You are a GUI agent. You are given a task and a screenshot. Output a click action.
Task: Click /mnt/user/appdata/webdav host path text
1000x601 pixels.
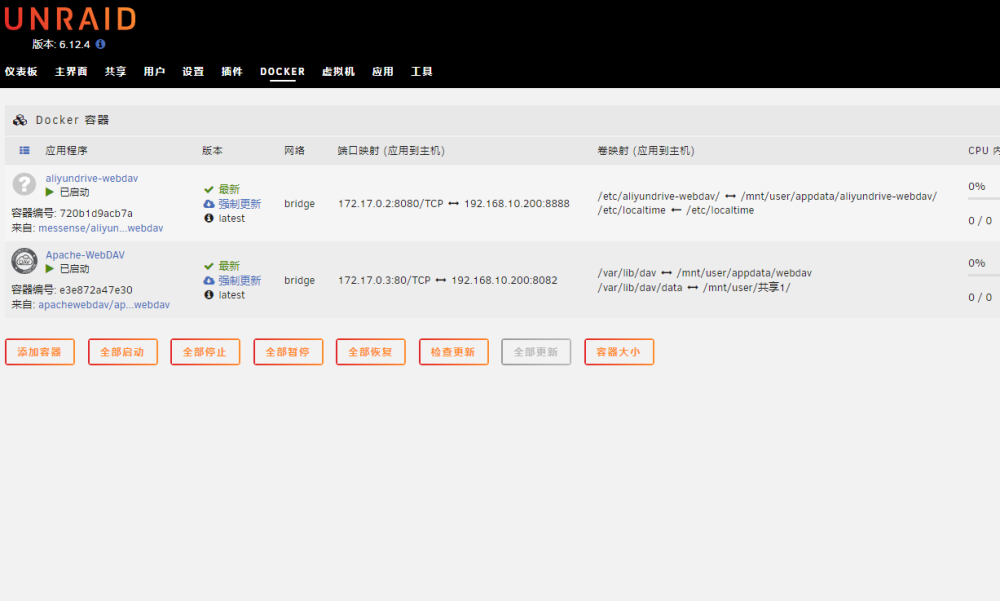744,273
